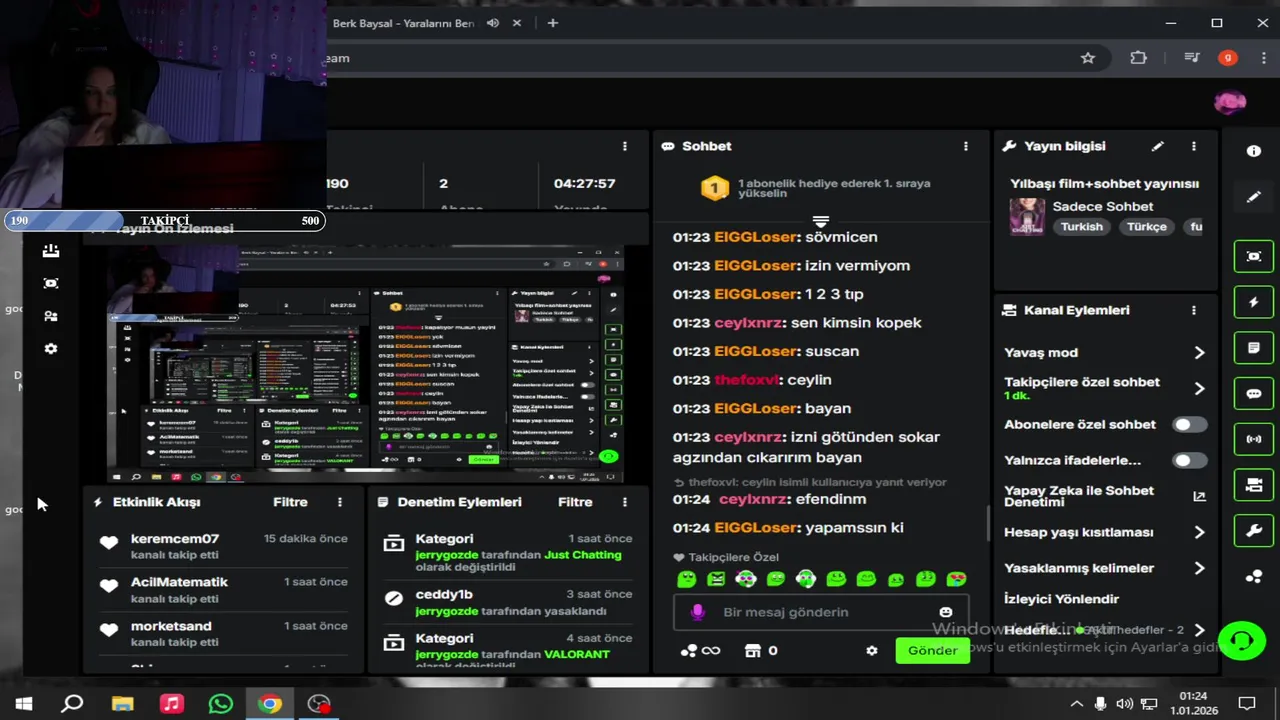Click the left sidebar settings gear icon
This screenshot has width=1280, height=720.
pyautogui.click(x=51, y=349)
